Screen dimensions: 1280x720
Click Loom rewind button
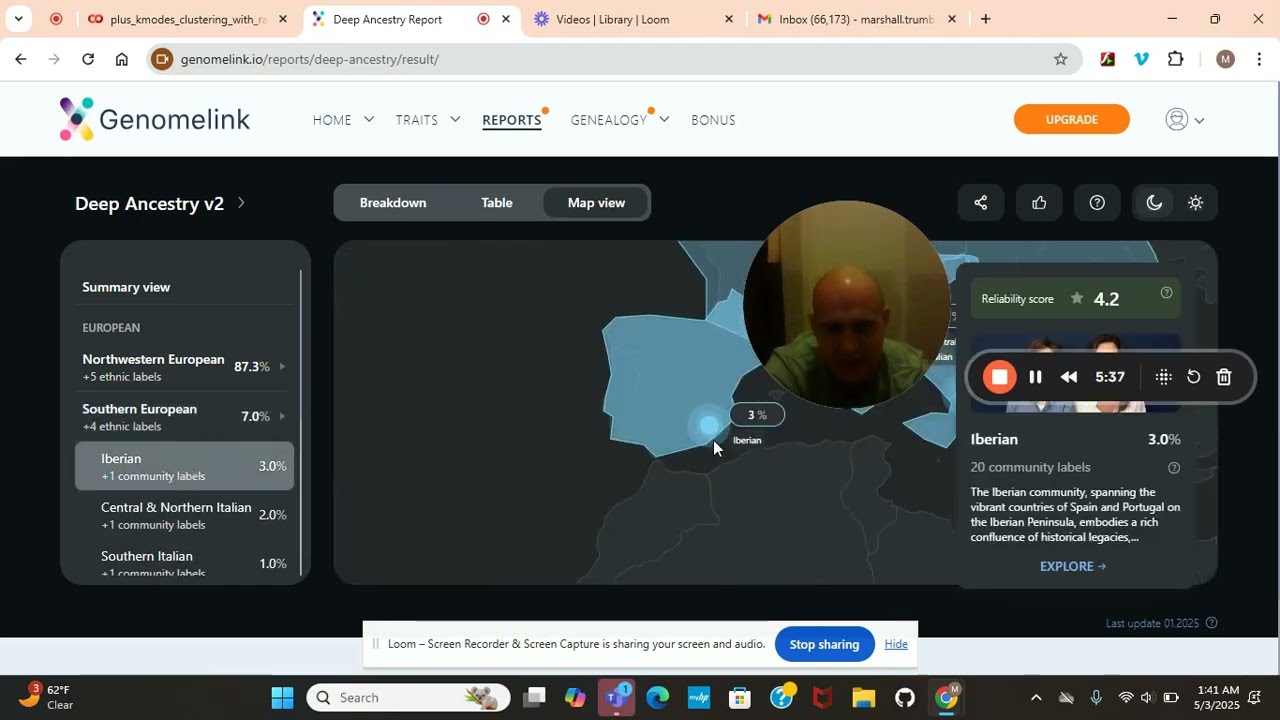pyautogui.click(x=1069, y=377)
